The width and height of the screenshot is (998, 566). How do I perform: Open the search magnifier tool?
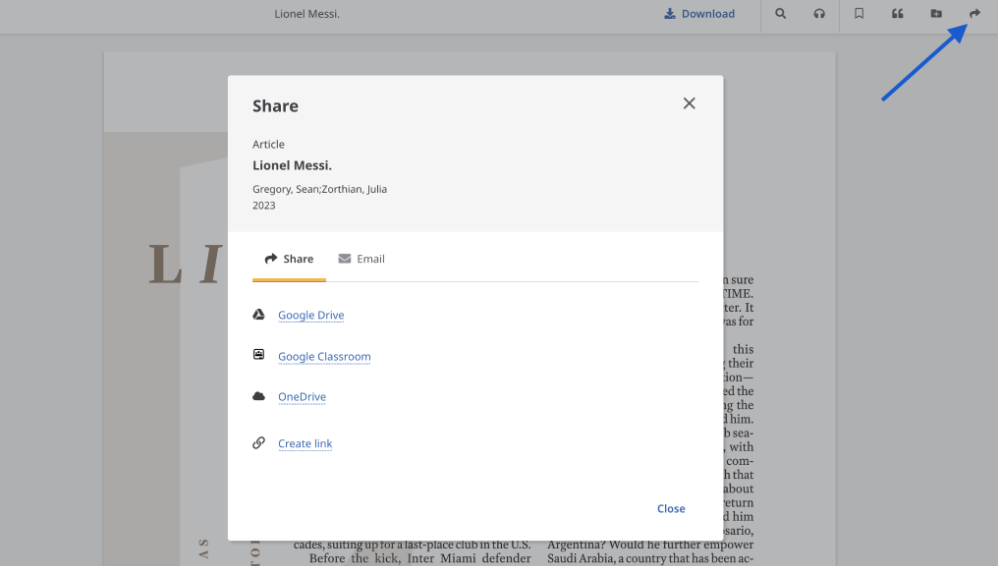[x=780, y=13]
